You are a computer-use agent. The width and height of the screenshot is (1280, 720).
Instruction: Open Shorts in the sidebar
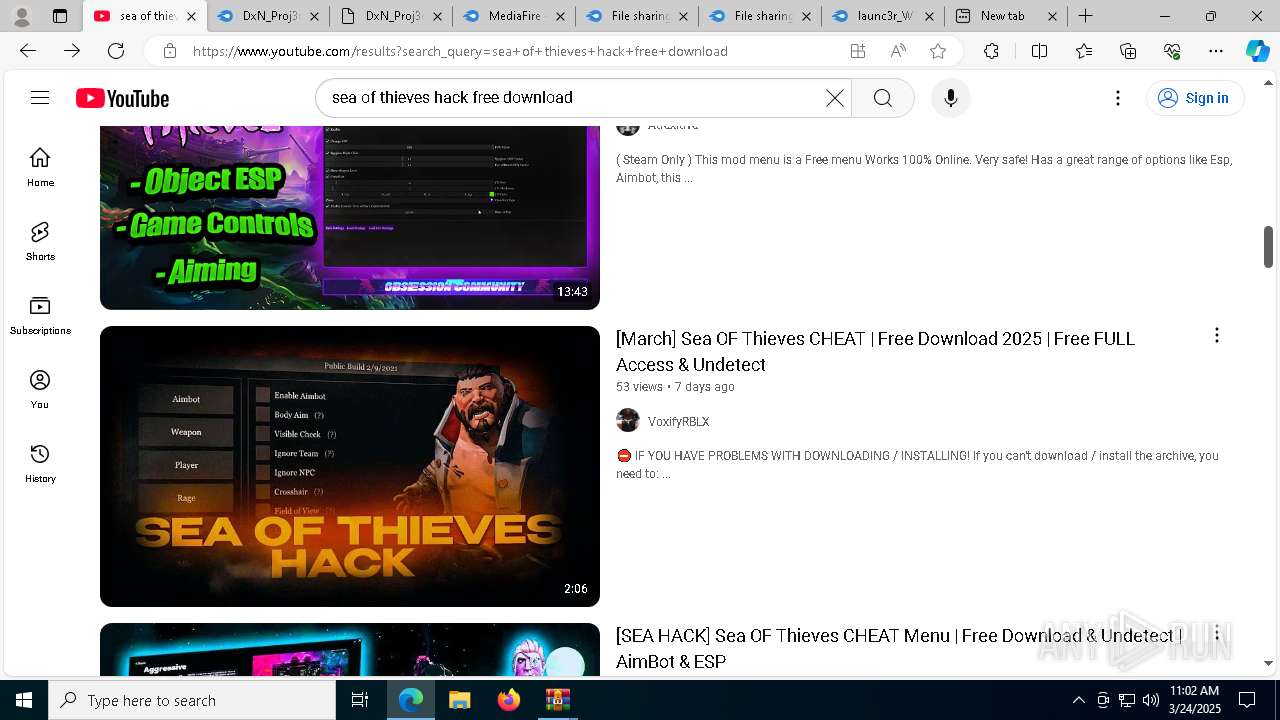40,241
